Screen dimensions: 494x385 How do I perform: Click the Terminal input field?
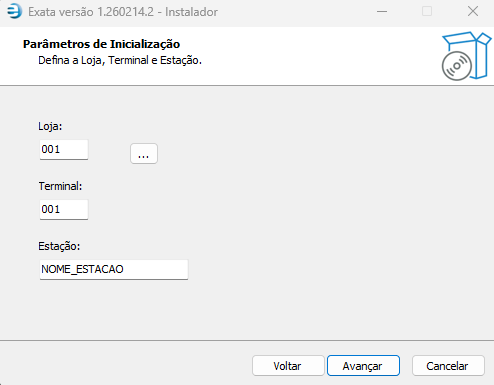click(64, 209)
